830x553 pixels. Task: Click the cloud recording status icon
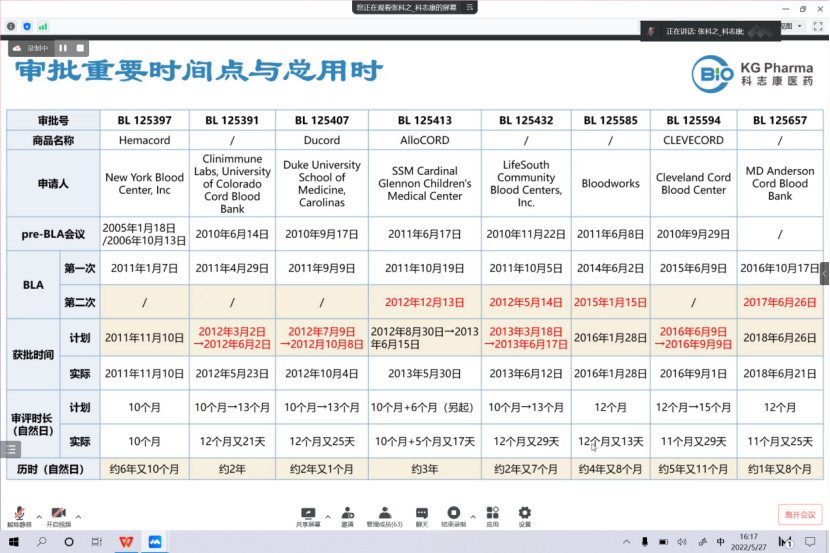(17, 48)
